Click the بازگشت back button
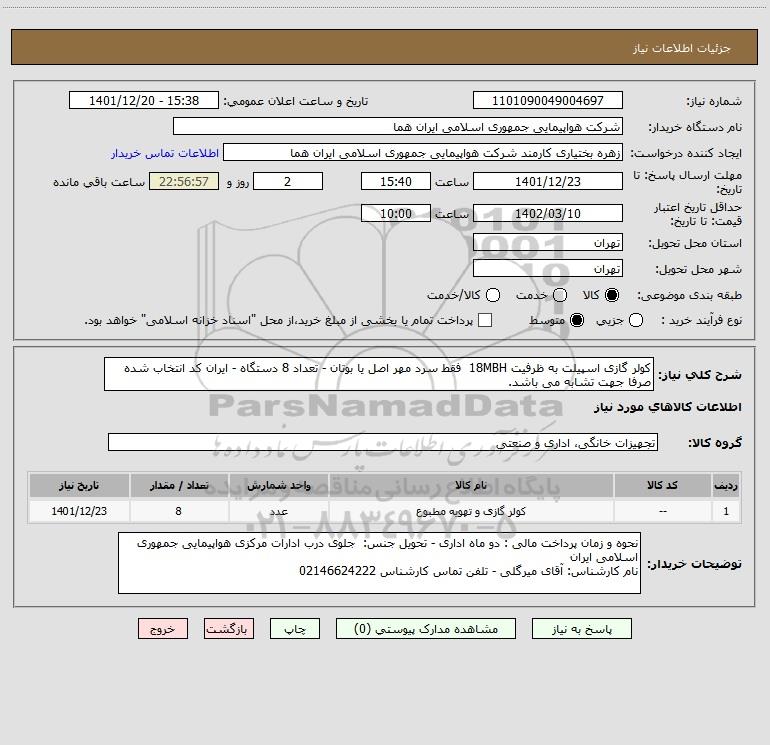 click(x=229, y=629)
